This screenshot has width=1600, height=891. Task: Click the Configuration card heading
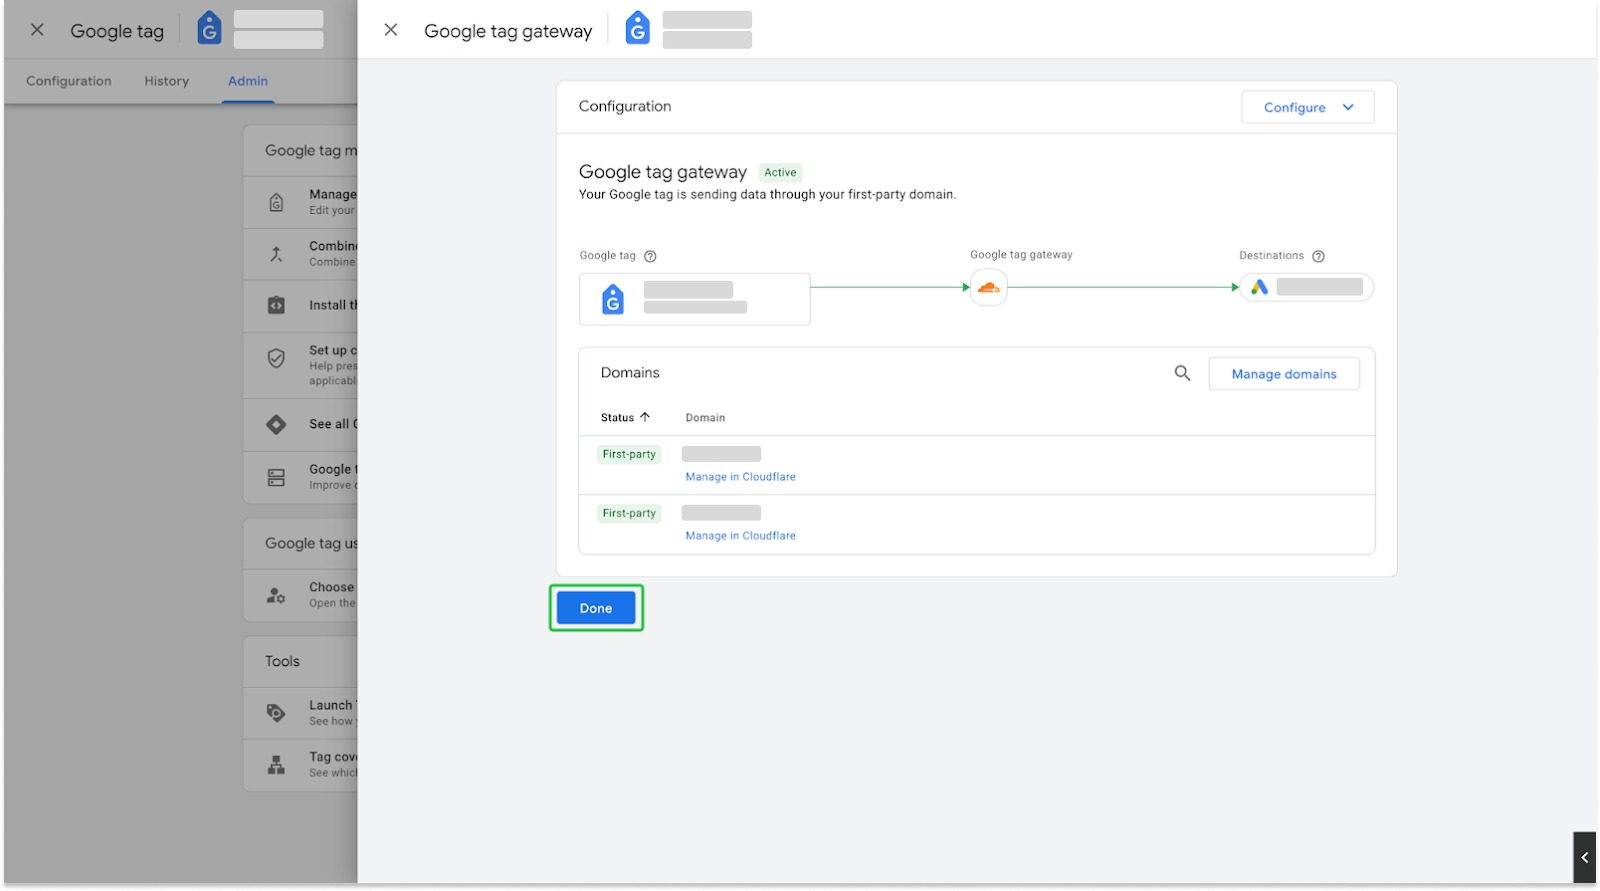coord(625,106)
